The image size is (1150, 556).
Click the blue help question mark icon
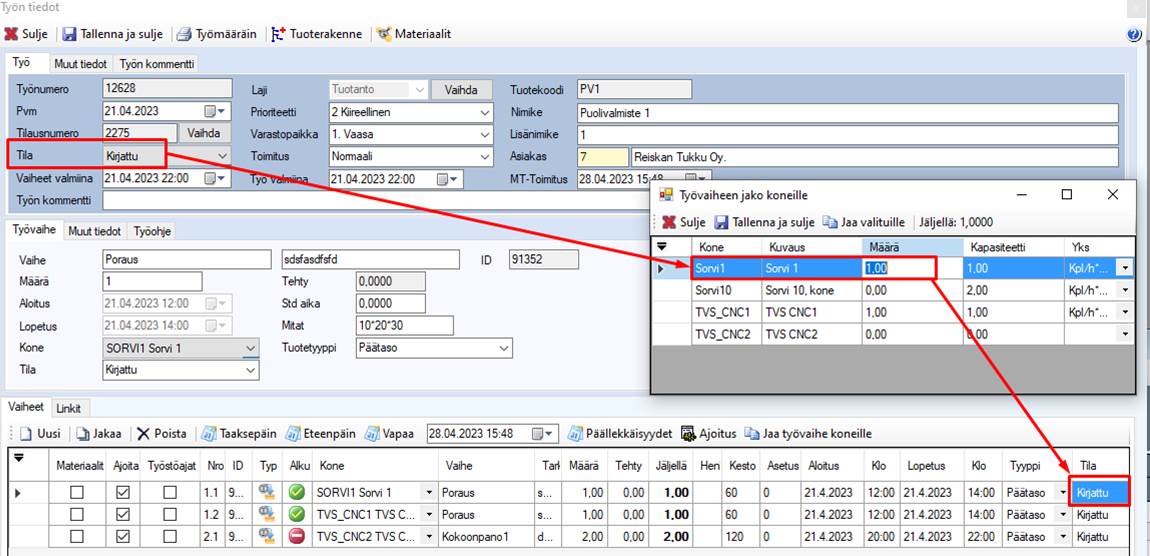pyautogui.click(x=1134, y=34)
